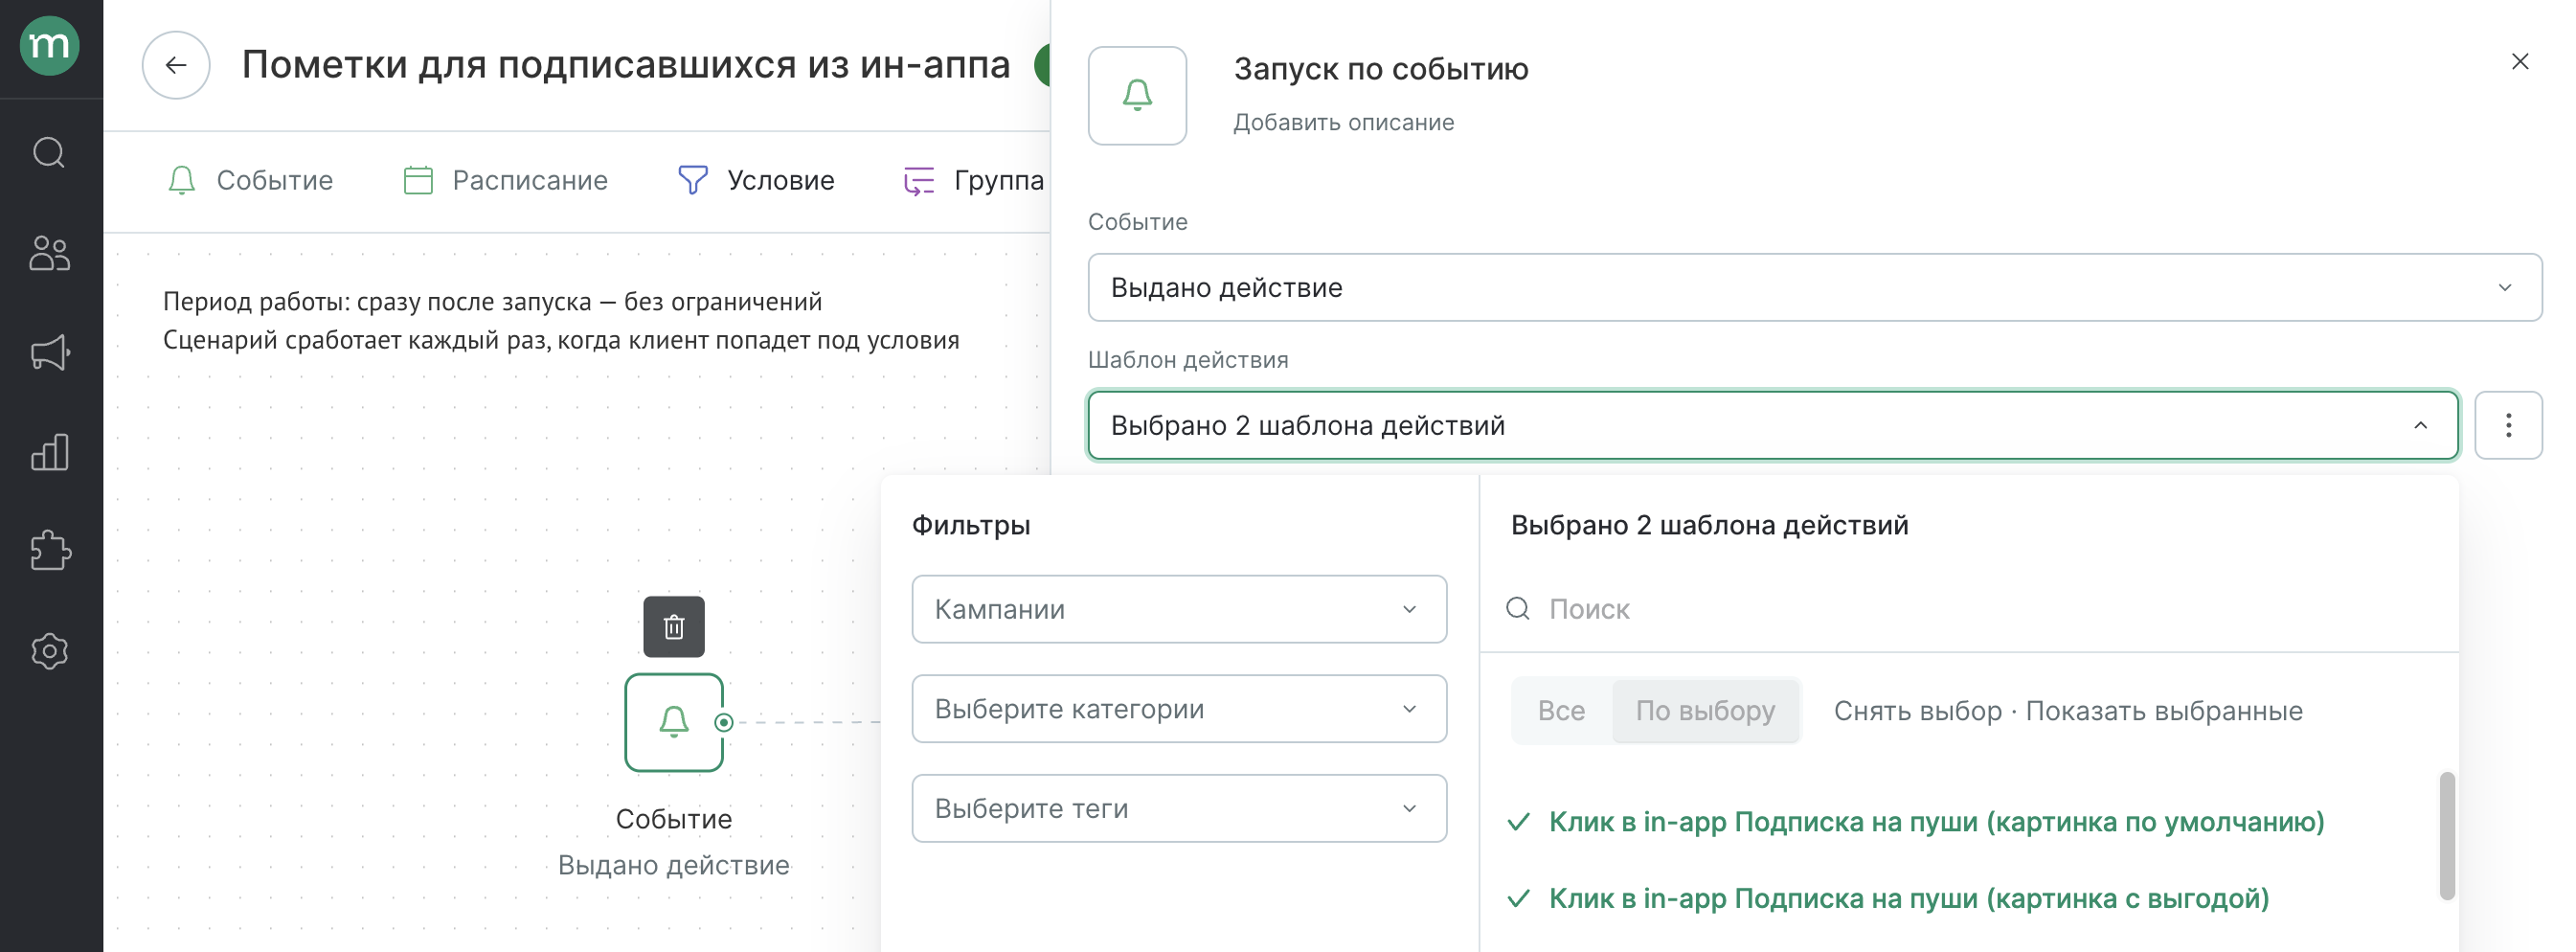This screenshot has height=952, width=2576.
Task: Open the Выдано действие event dropdown
Action: point(1814,288)
